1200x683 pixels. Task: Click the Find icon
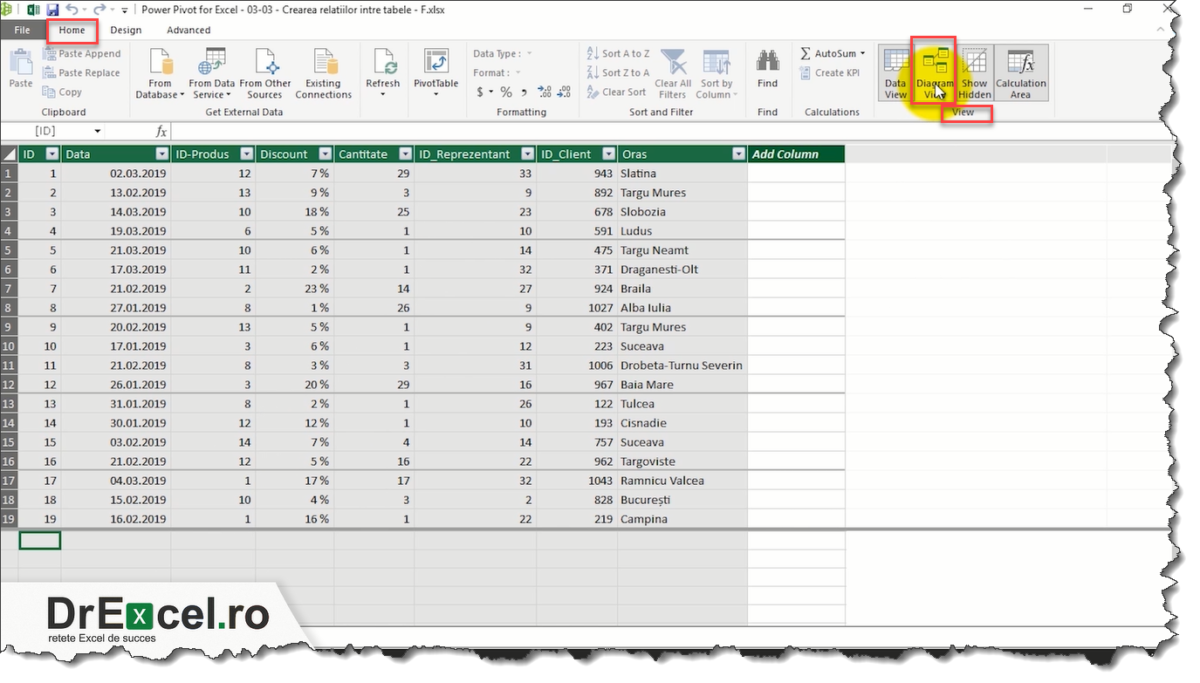tap(767, 70)
